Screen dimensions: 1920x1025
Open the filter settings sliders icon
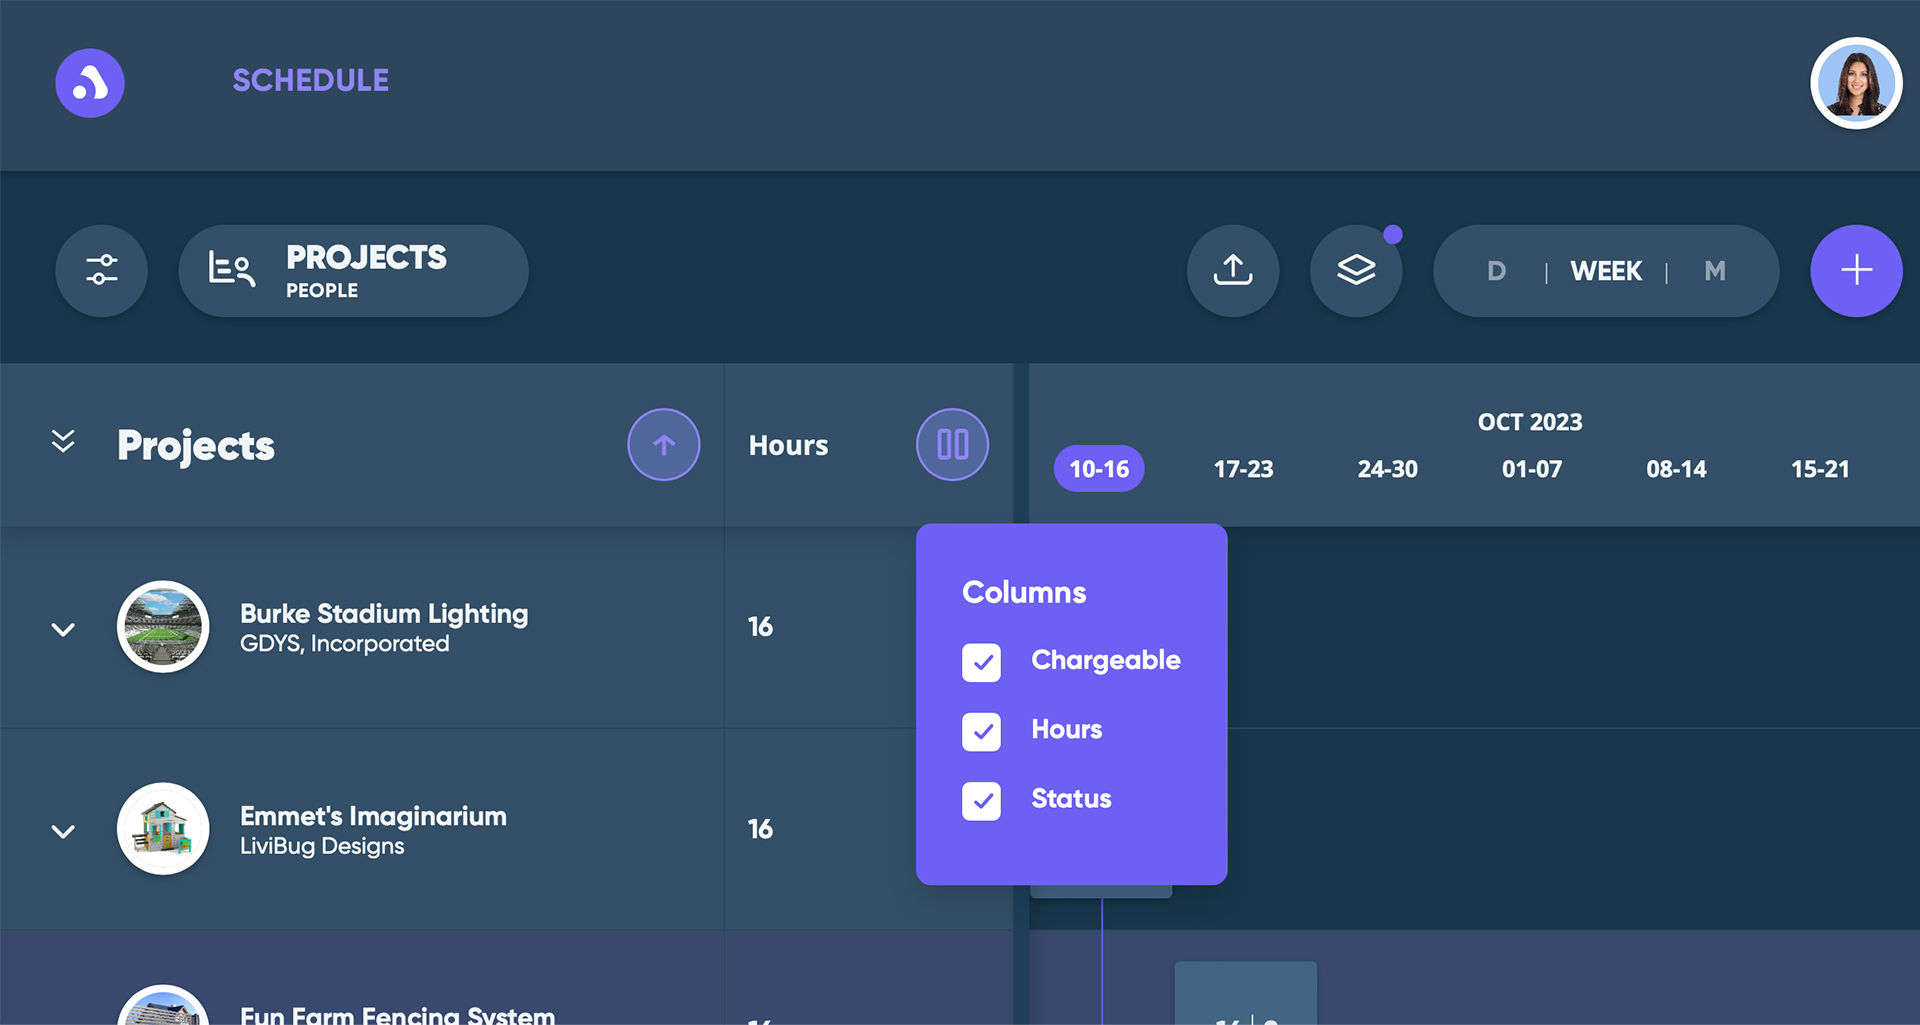(102, 270)
